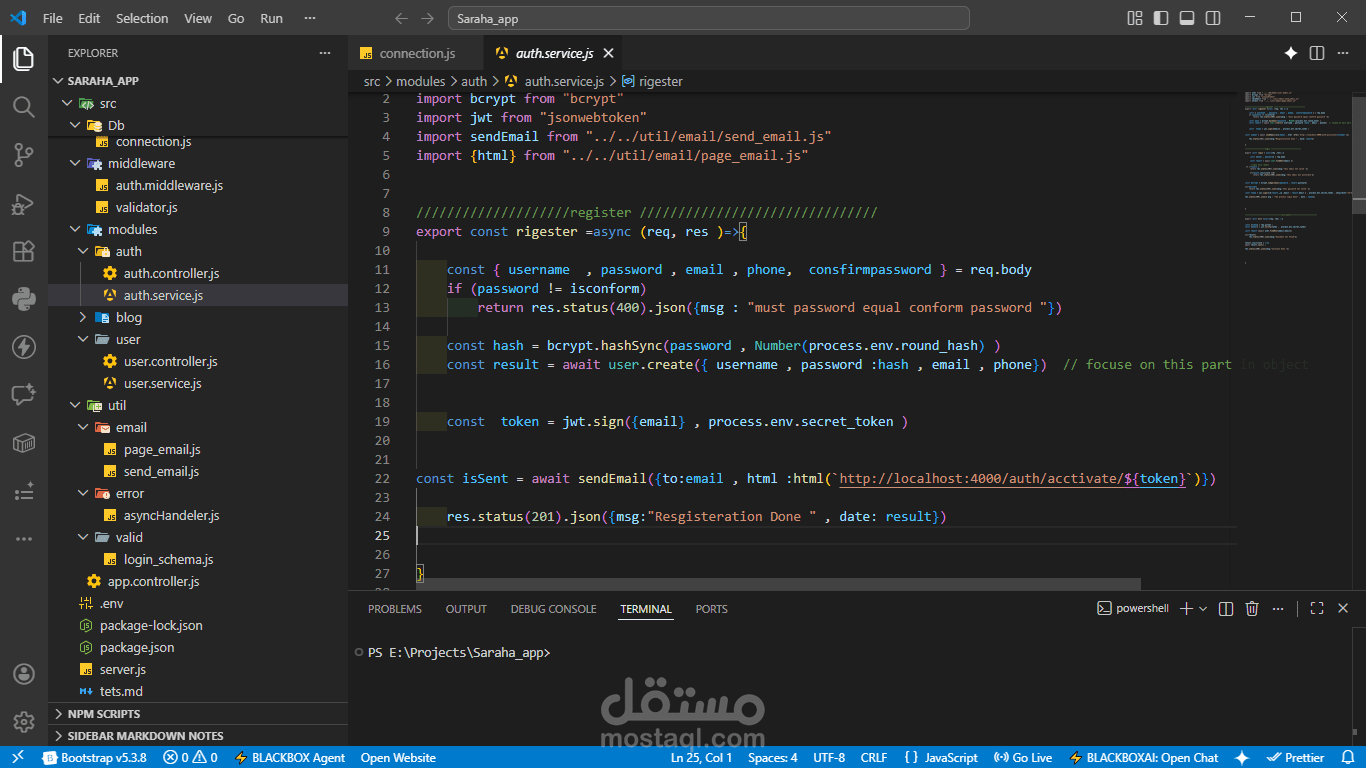Open the Python extension panel
This screenshot has height=768, width=1366.
coord(24,299)
